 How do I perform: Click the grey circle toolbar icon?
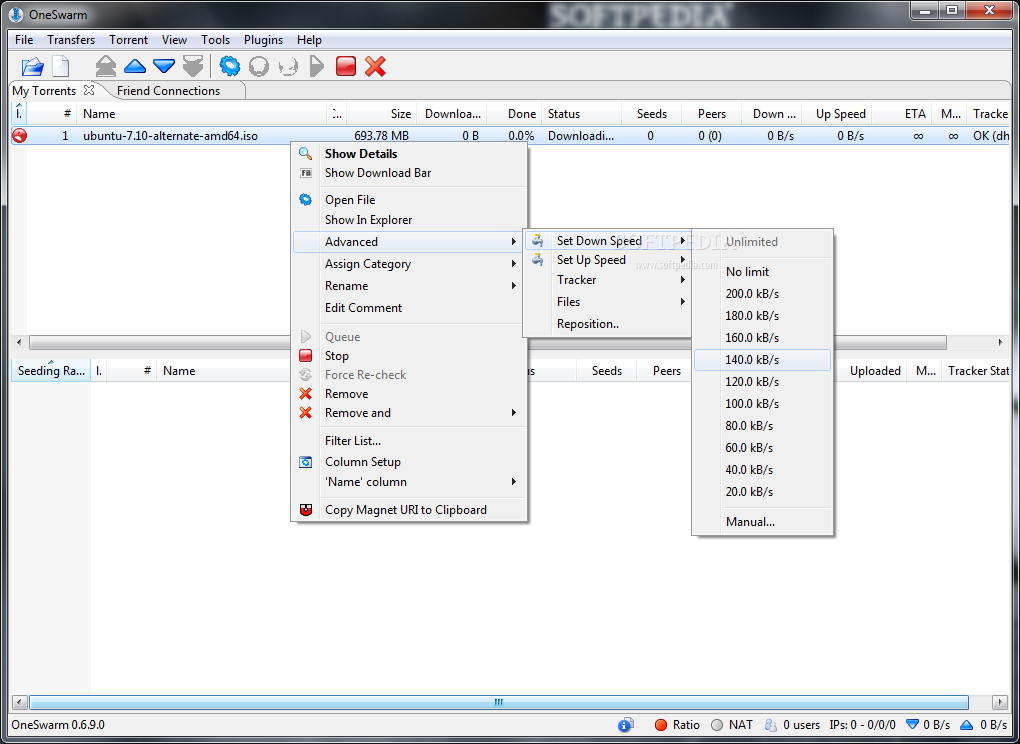pos(259,66)
